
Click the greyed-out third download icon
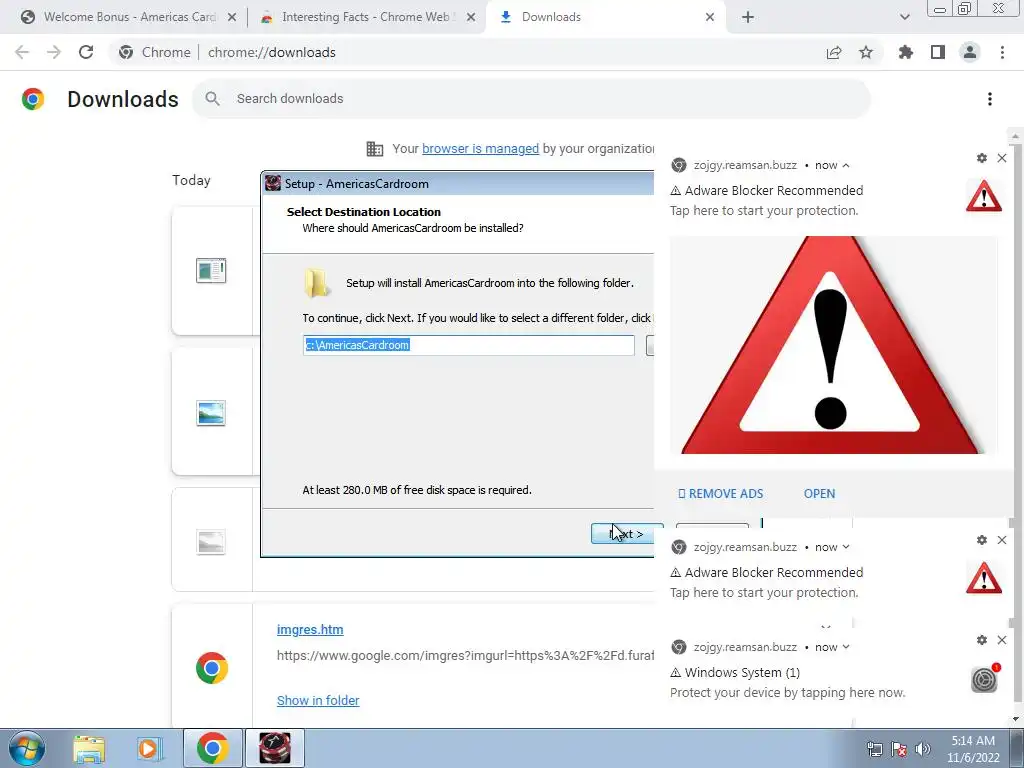coord(211,542)
